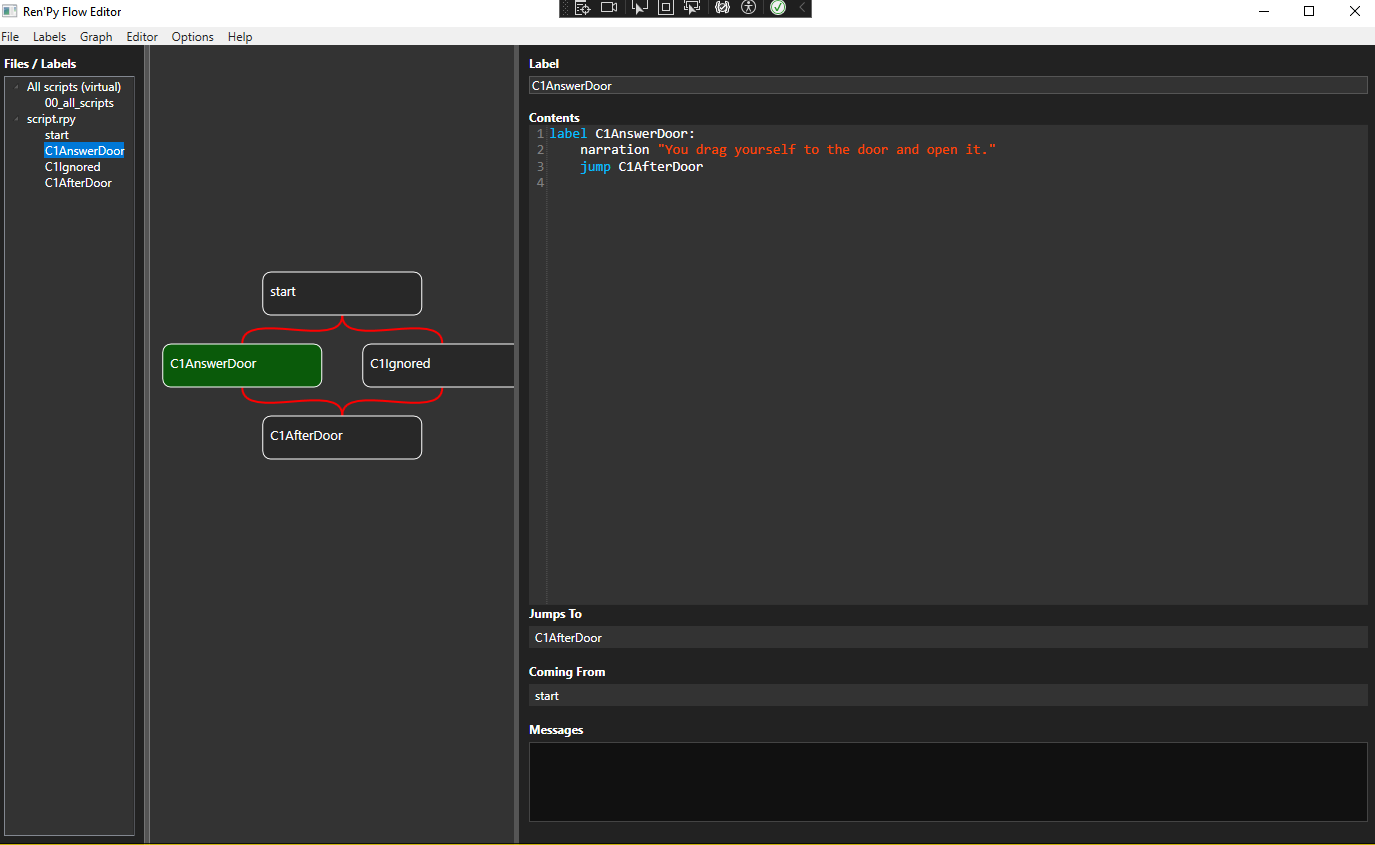Click C1AfterDoor under Jumps To
This screenshot has width=1375, height=845.
pos(568,638)
